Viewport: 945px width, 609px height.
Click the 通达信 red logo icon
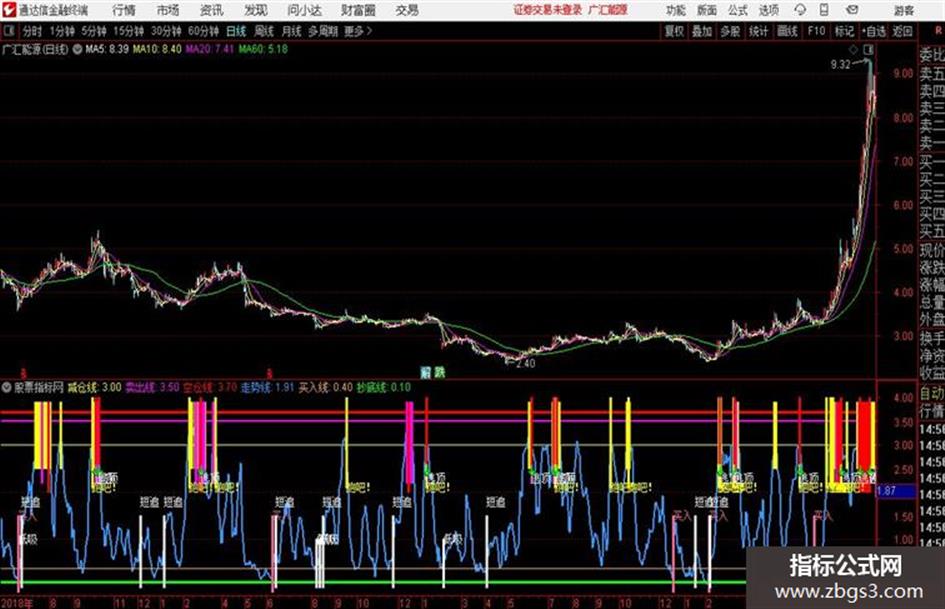click(9, 10)
